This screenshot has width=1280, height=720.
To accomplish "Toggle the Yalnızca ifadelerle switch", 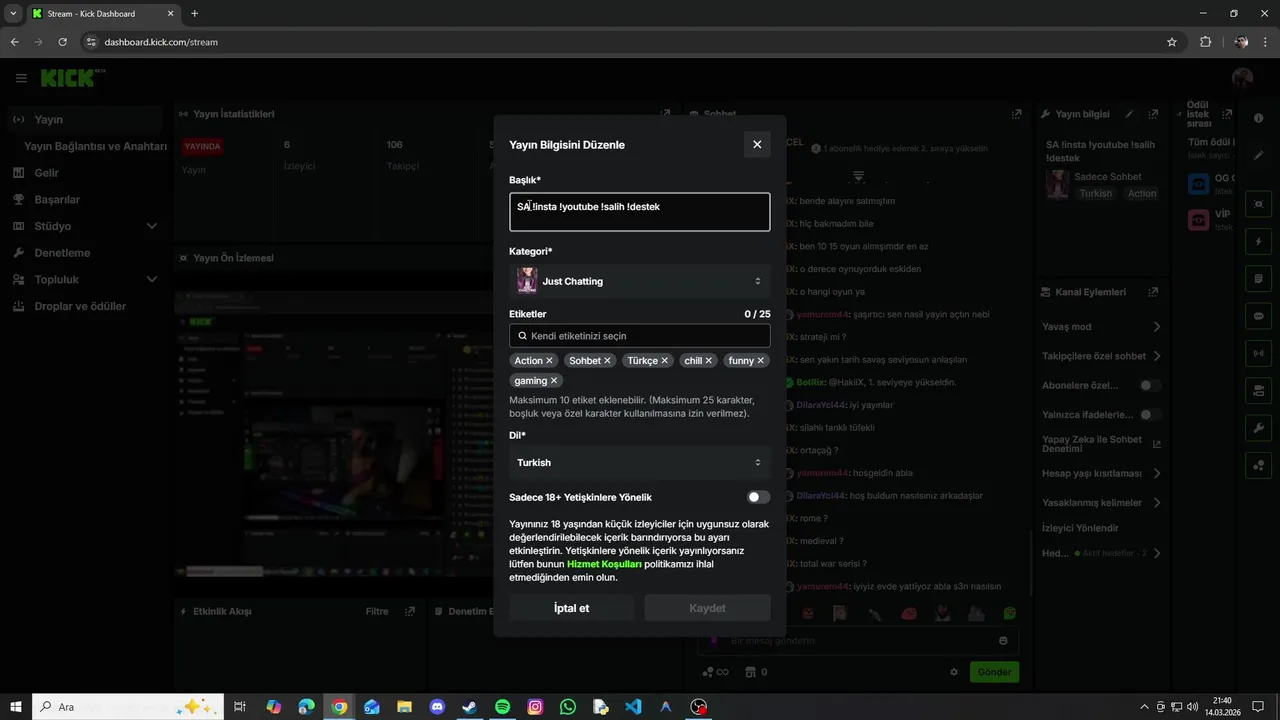I will (x=1150, y=414).
